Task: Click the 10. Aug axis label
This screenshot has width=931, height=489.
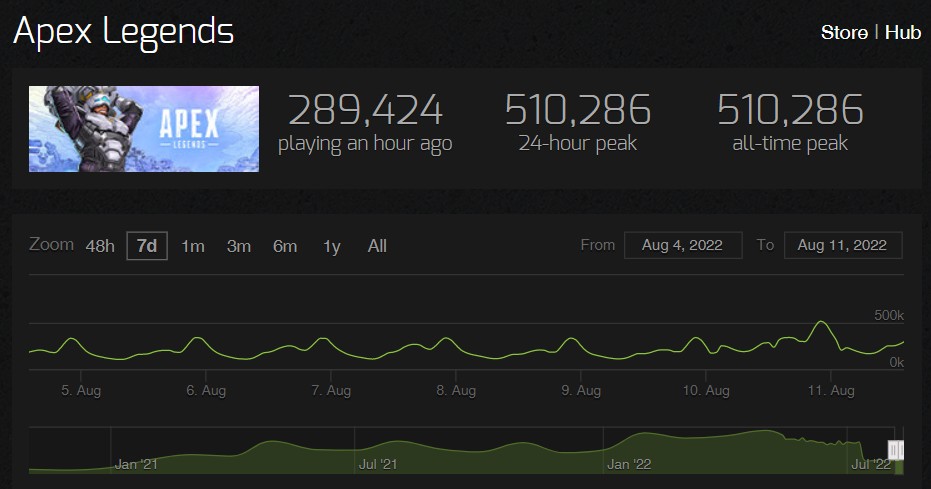Action: point(706,390)
